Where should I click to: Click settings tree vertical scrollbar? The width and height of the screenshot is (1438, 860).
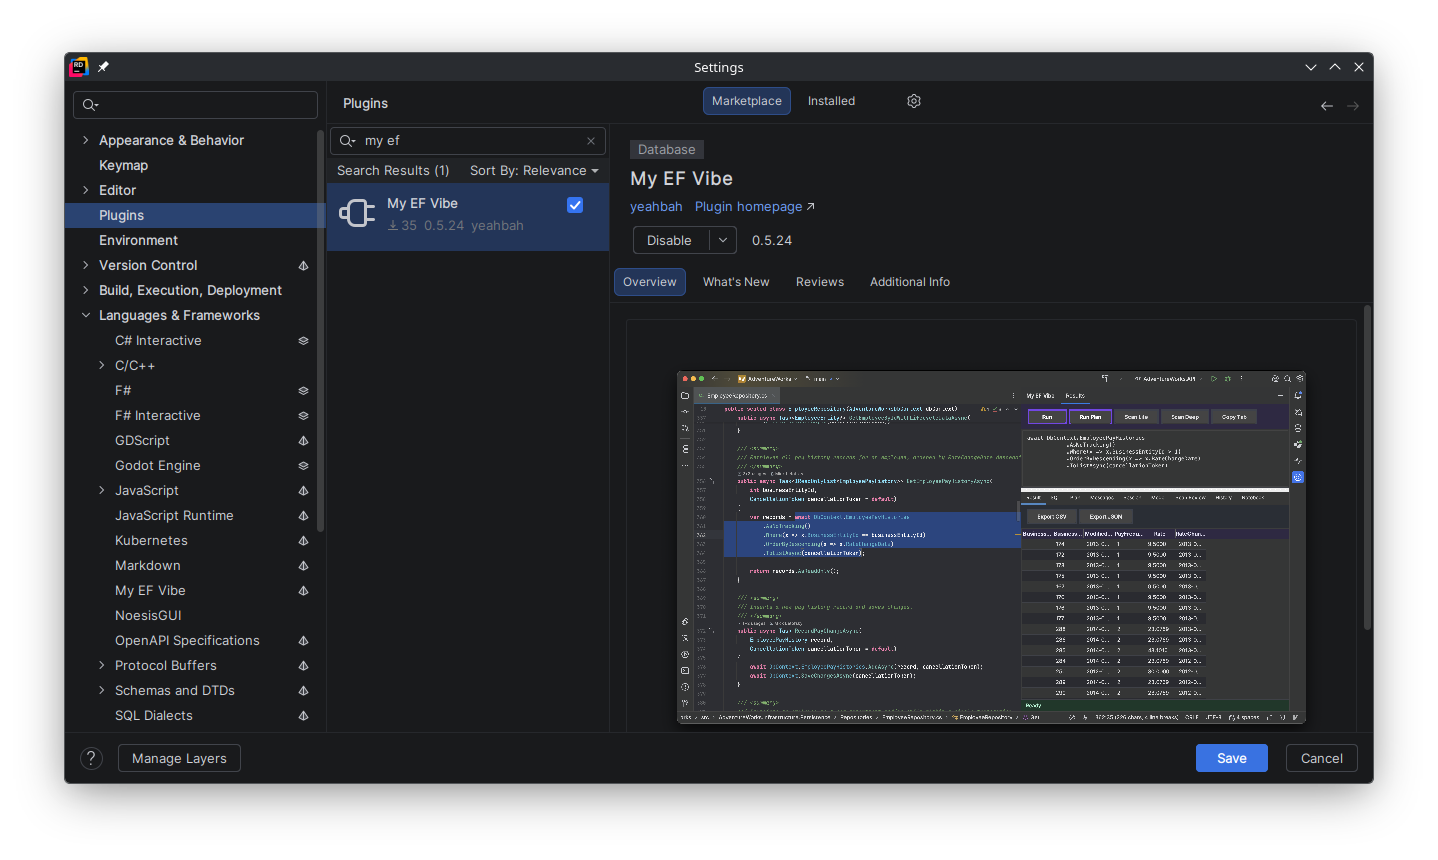[320, 331]
